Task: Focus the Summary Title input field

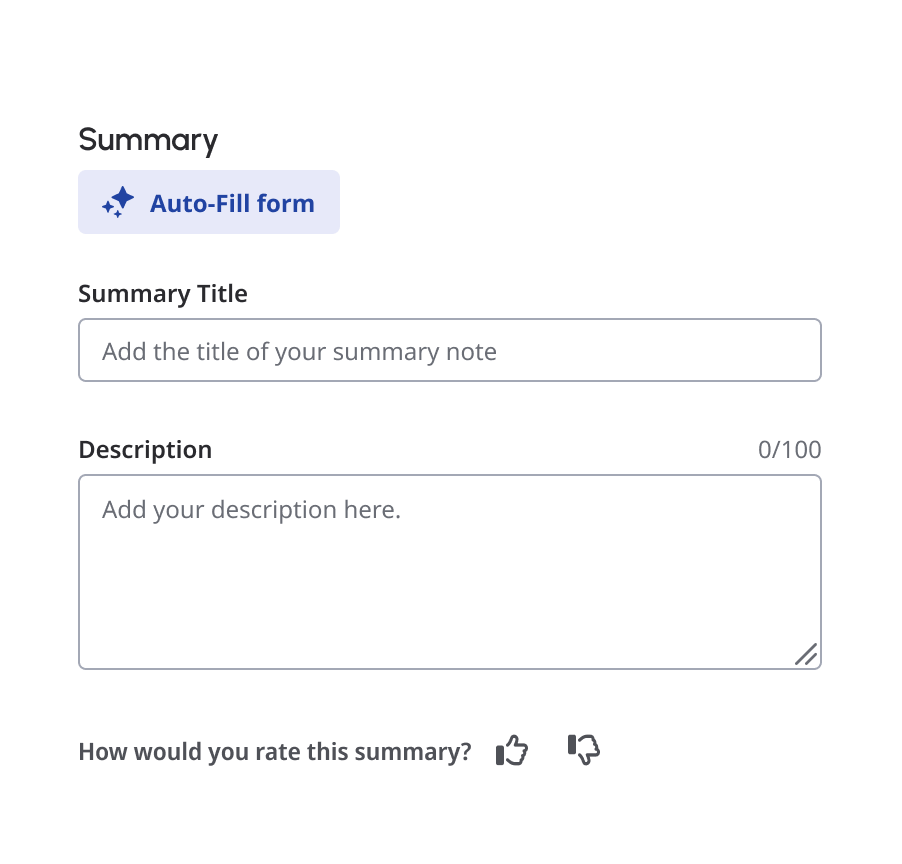Action: click(450, 350)
